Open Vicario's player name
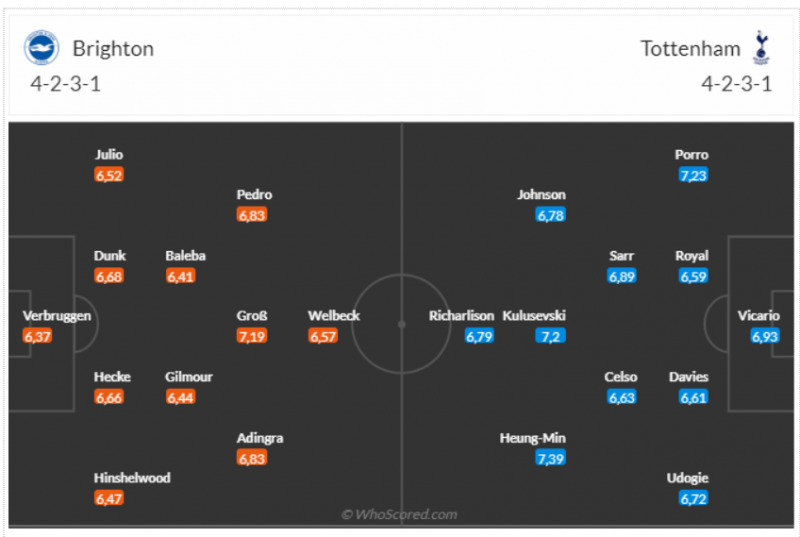This screenshot has height=537, width=800. click(758, 316)
